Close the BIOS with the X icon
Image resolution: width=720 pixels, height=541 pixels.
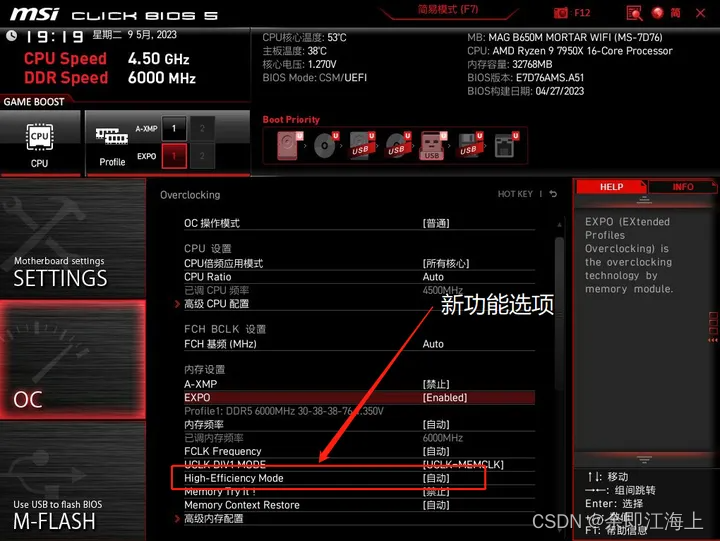pos(700,13)
